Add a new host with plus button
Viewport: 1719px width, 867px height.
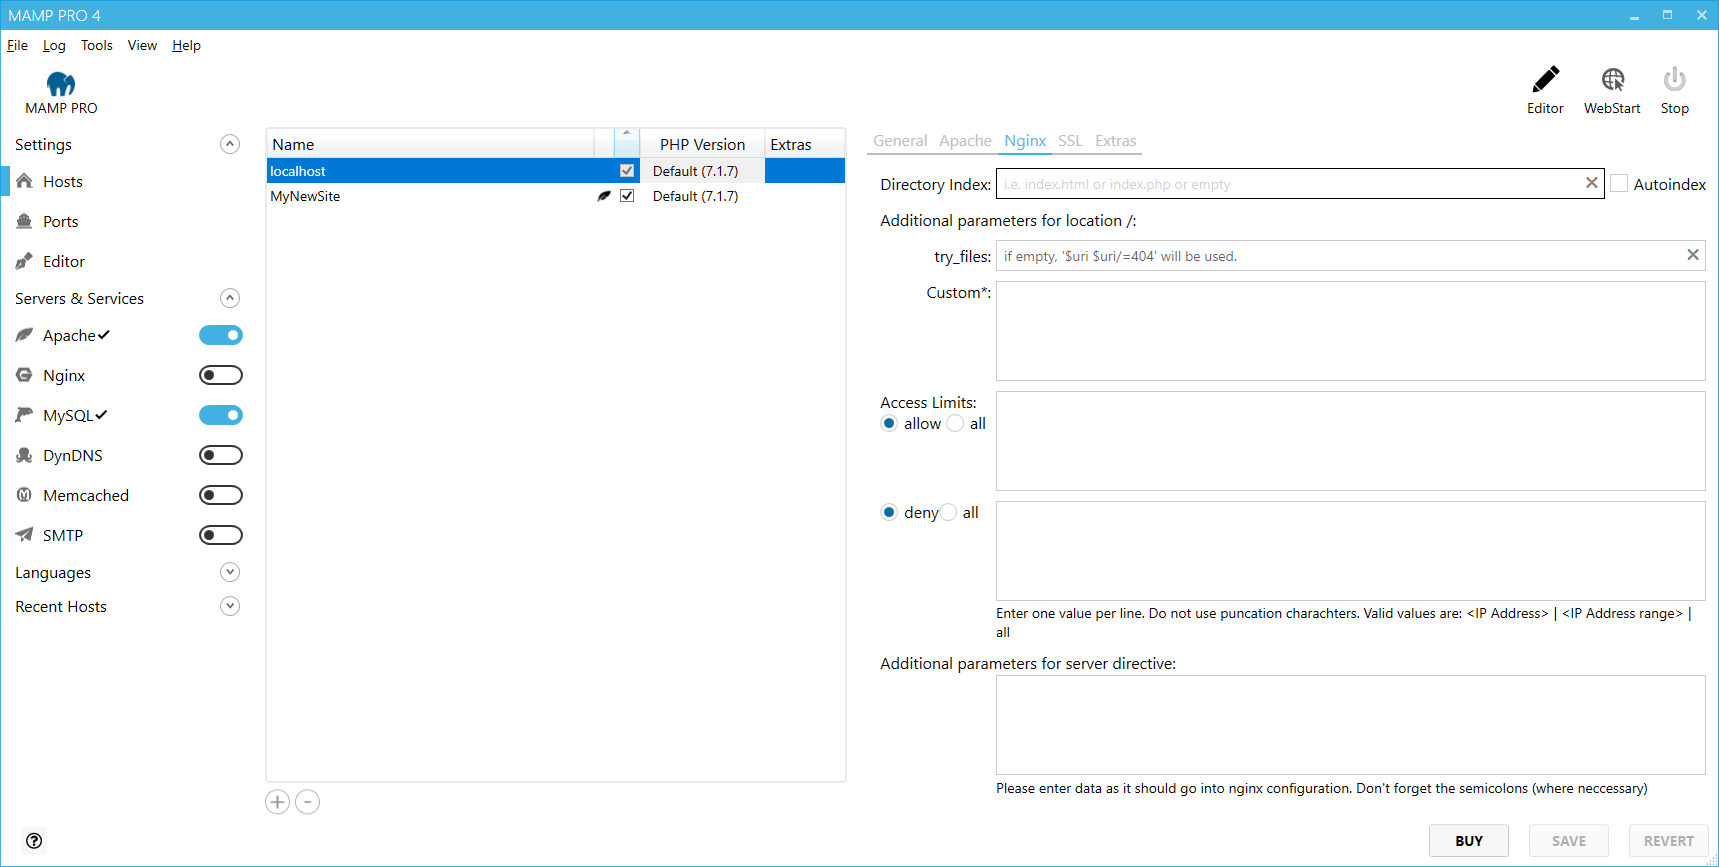277,802
